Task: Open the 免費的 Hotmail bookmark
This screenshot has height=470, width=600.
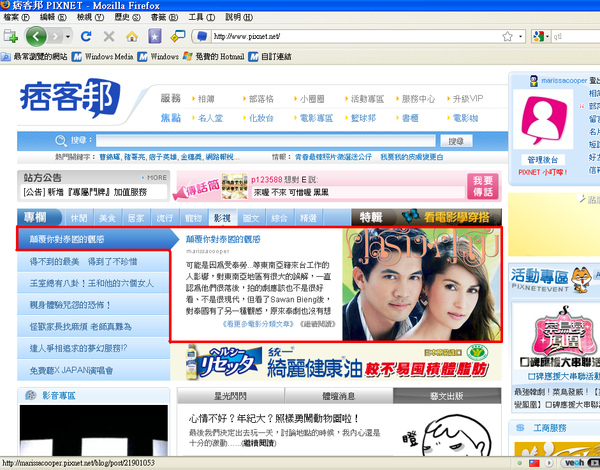Action: (214, 57)
